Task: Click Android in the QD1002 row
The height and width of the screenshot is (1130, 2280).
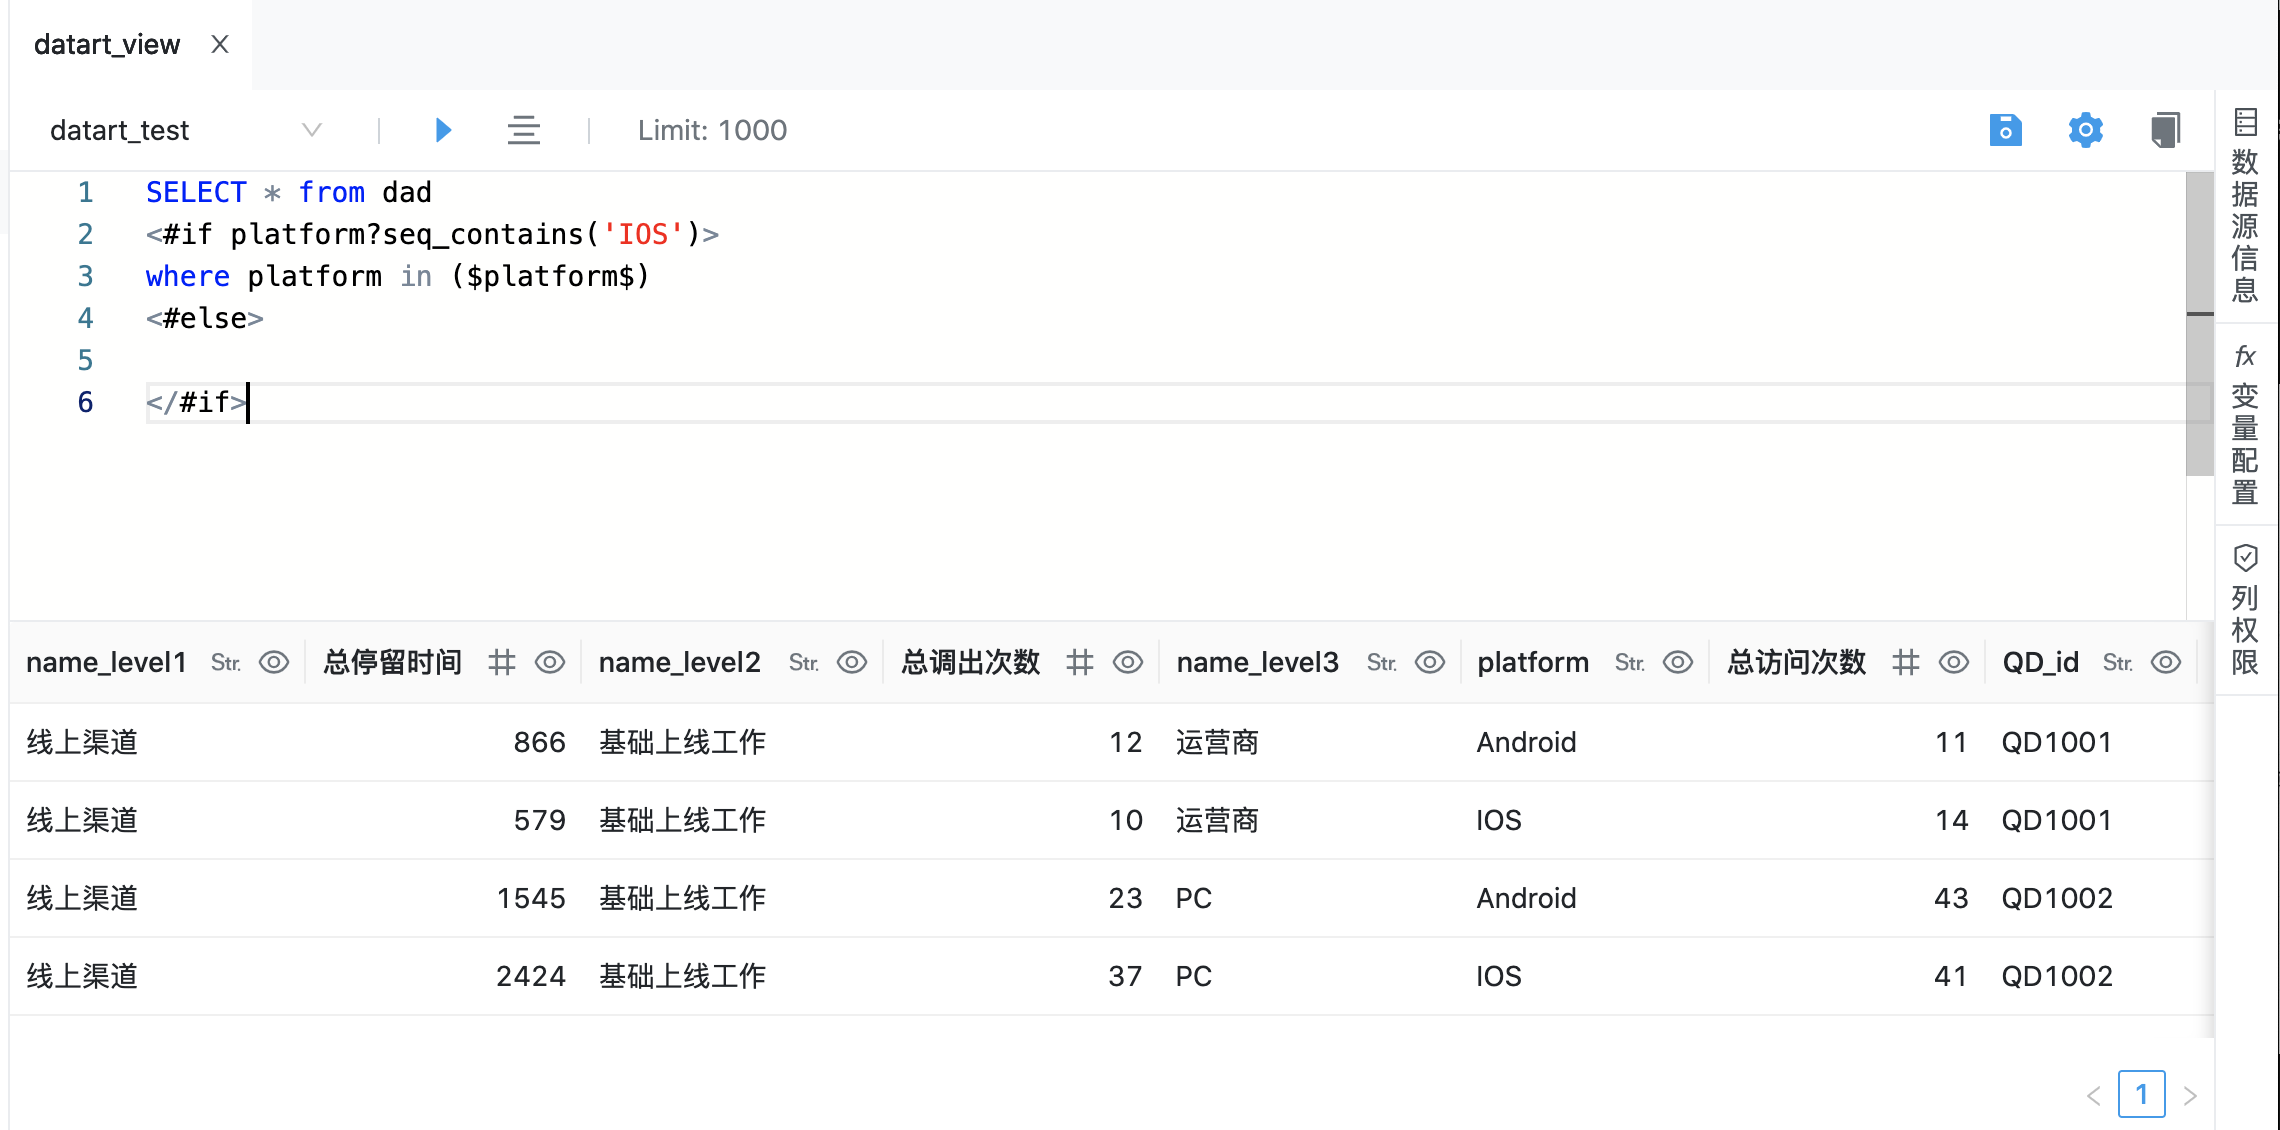Action: [1526, 898]
